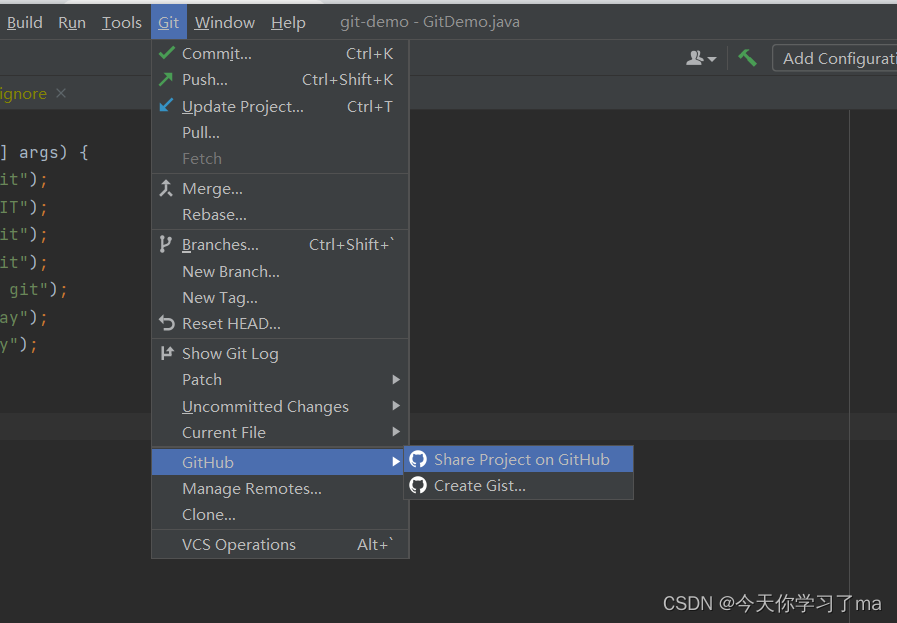The height and width of the screenshot is (623, 897).
Task: Click the Branches icon in Git menu
Action: (x=165, y=244)
